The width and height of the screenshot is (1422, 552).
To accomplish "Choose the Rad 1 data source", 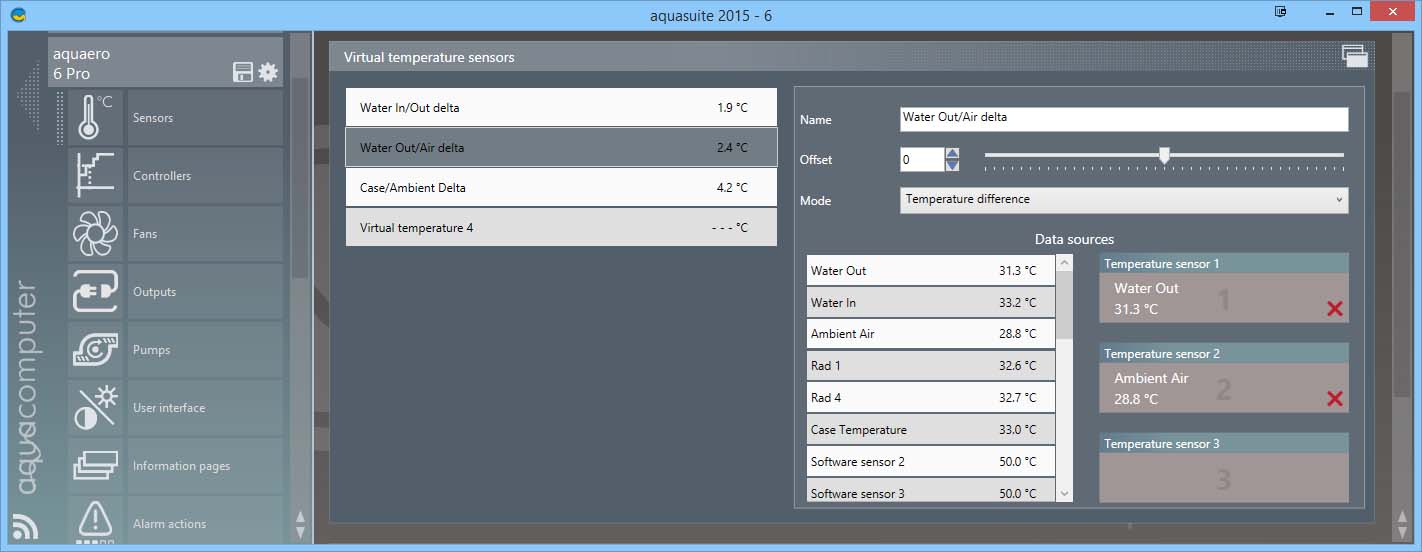I will tap(930, 366).
